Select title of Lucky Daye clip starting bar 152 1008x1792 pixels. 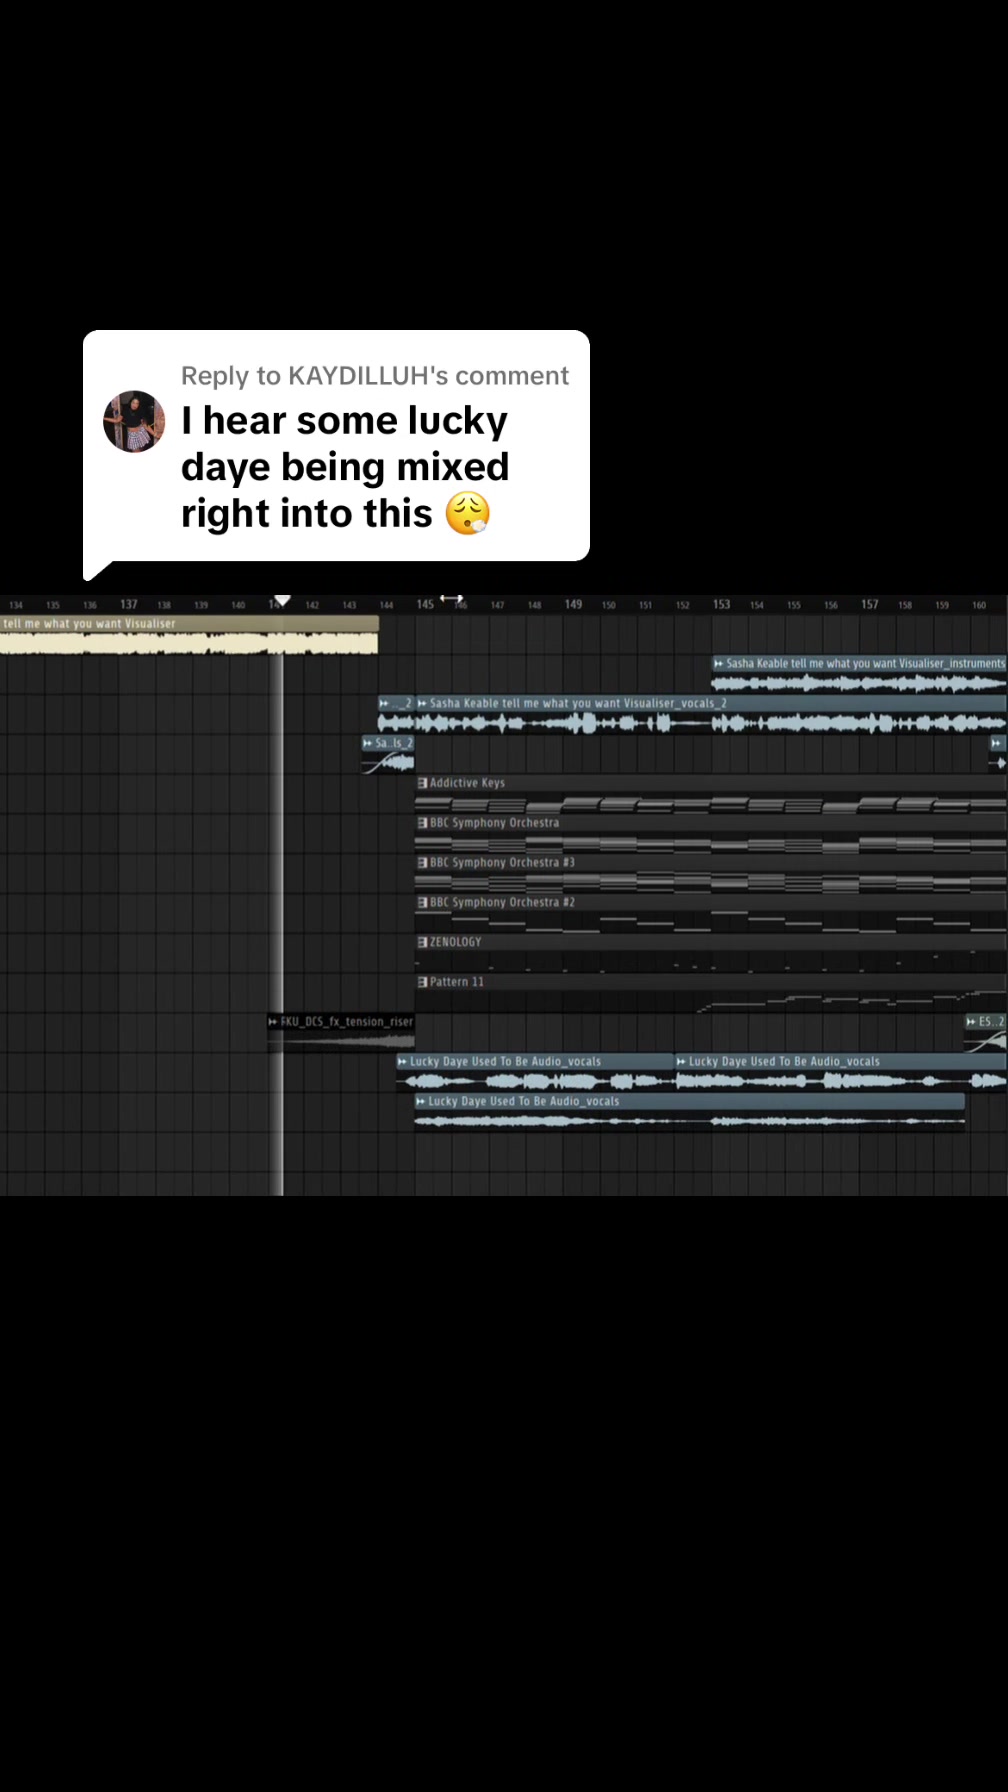tap(784, 1062)
